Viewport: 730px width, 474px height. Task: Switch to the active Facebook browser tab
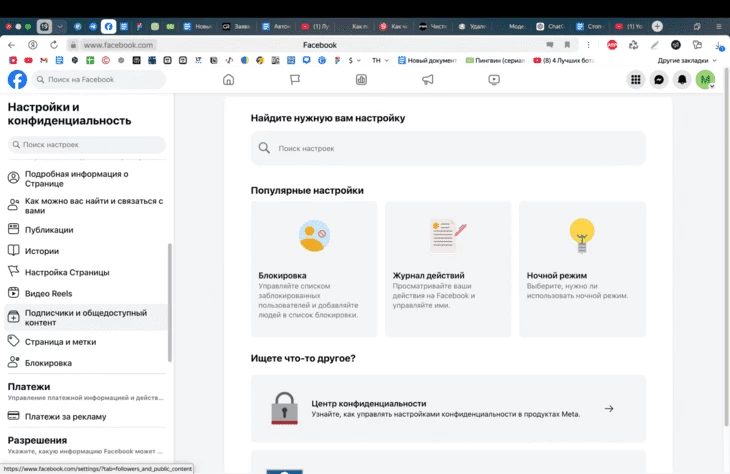click(108, 27)
